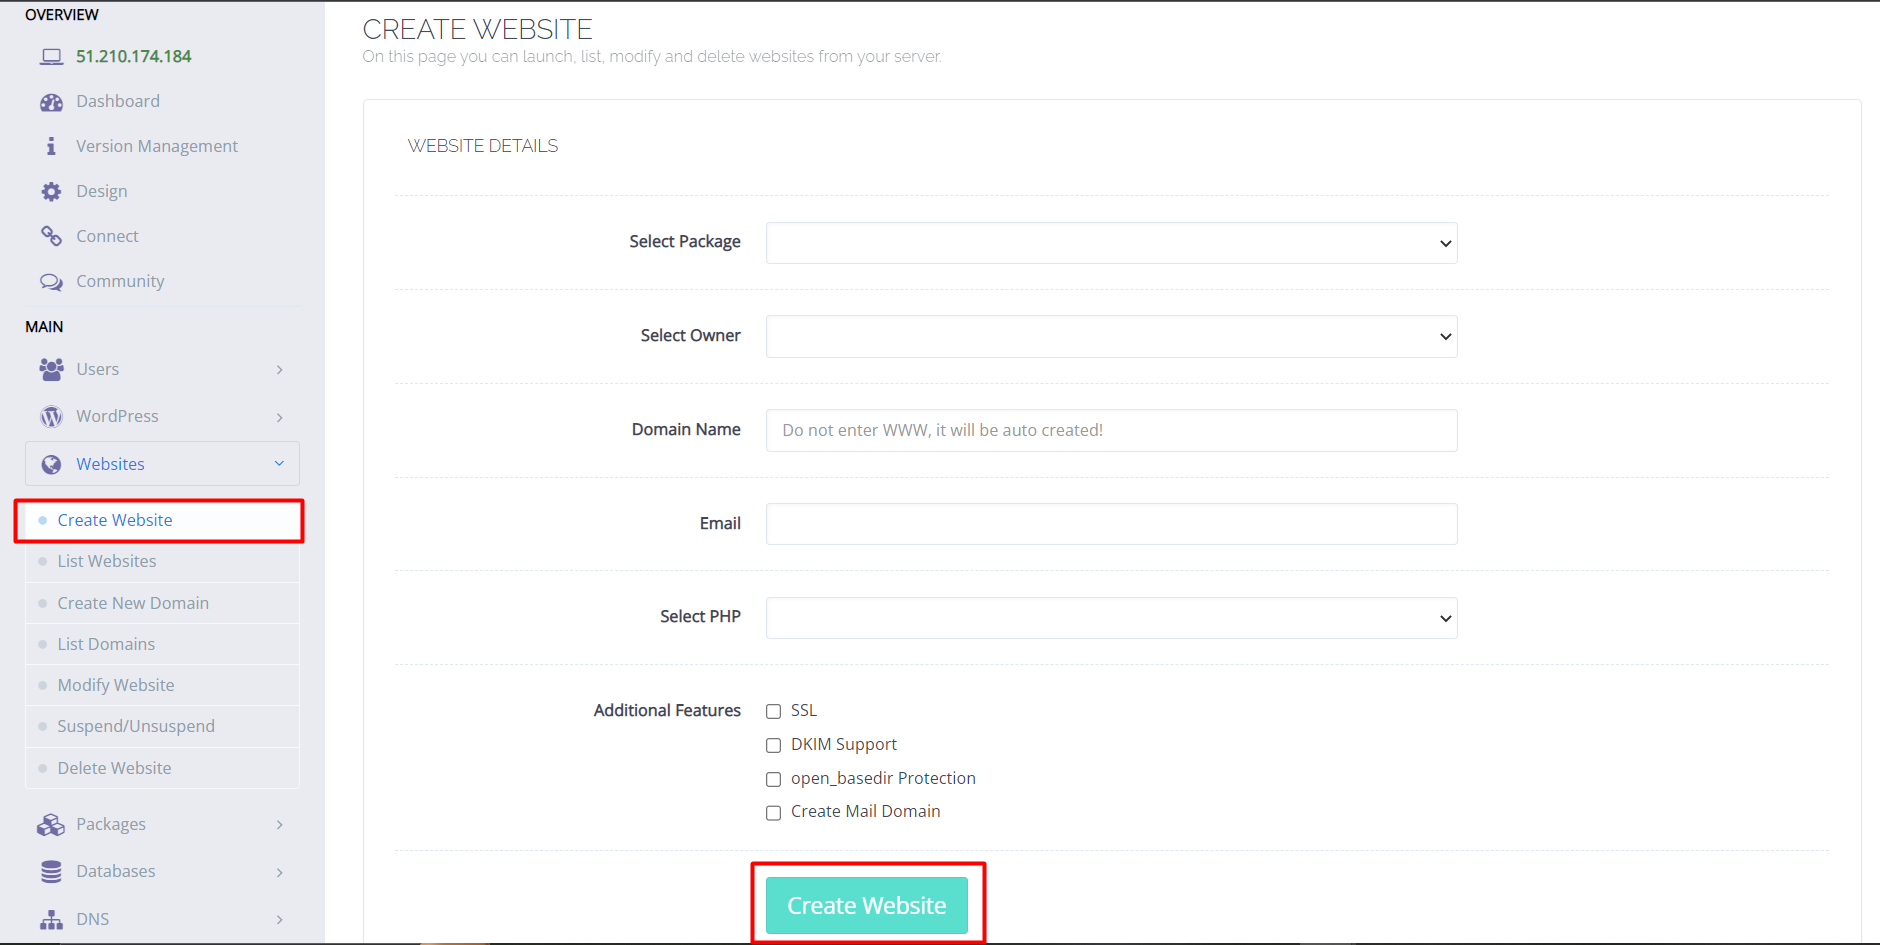Expand the Users section chevron

pyautogui.click(x=279, y=369)
